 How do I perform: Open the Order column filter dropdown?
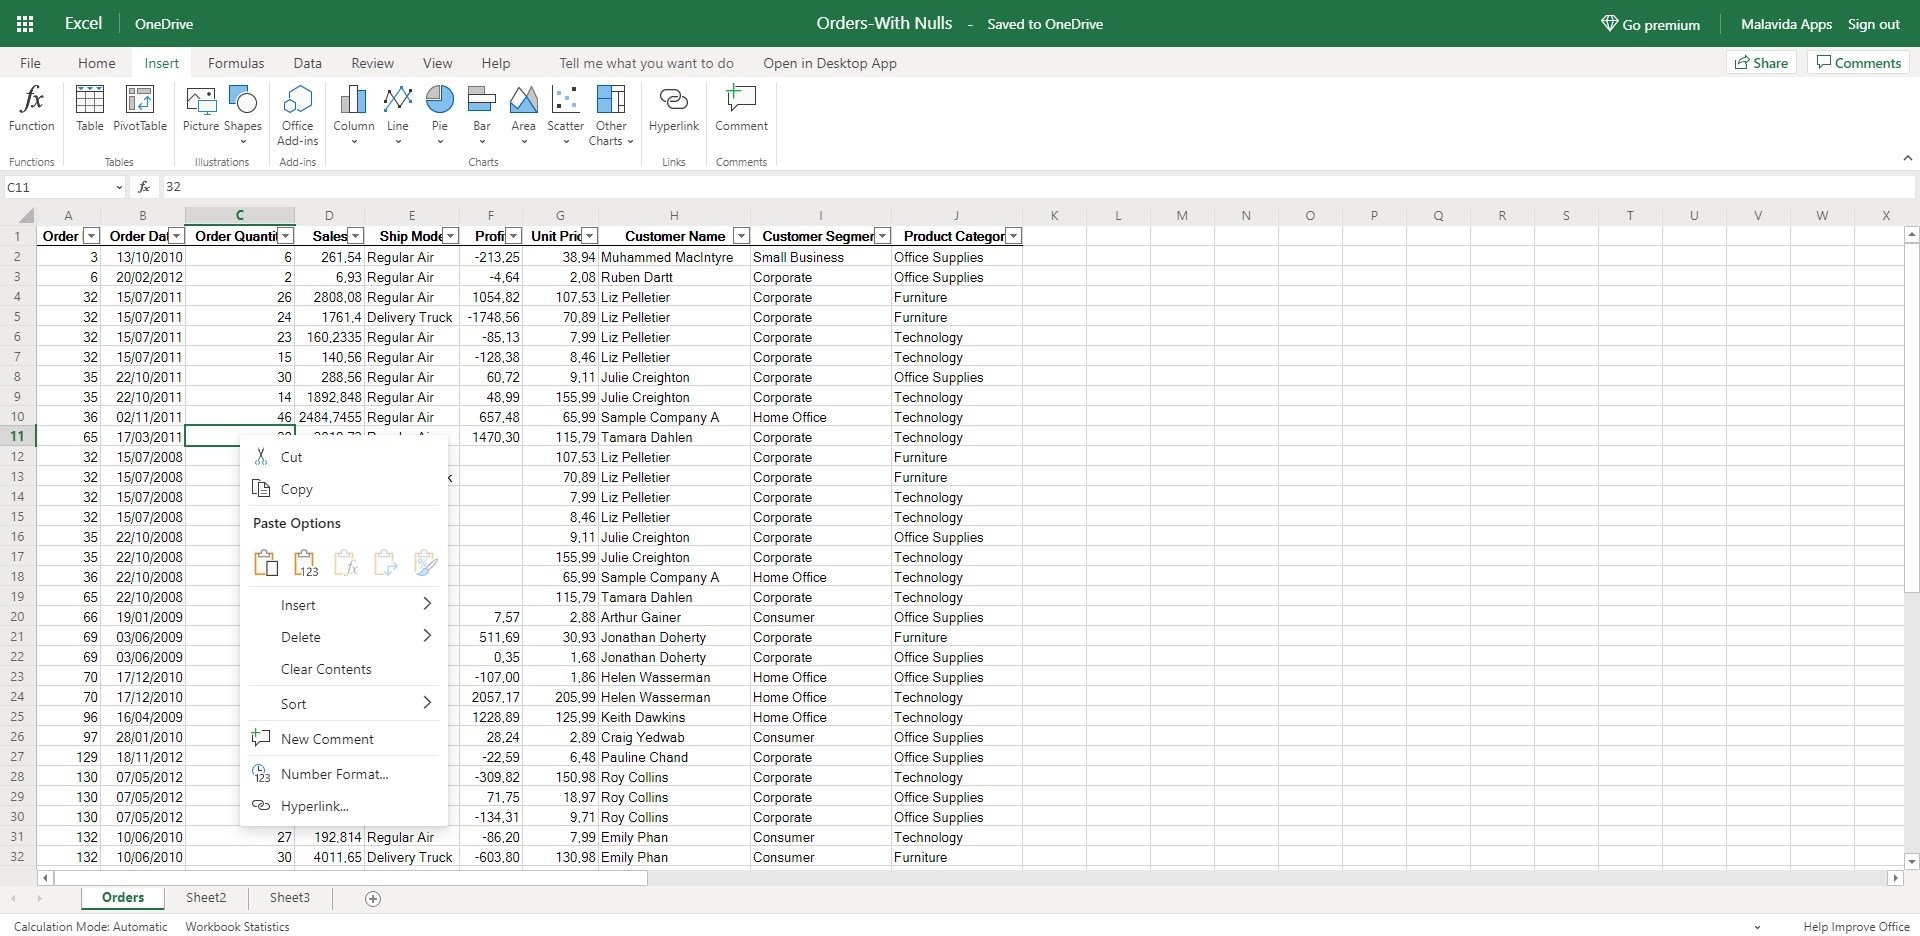tap(91, 236)
